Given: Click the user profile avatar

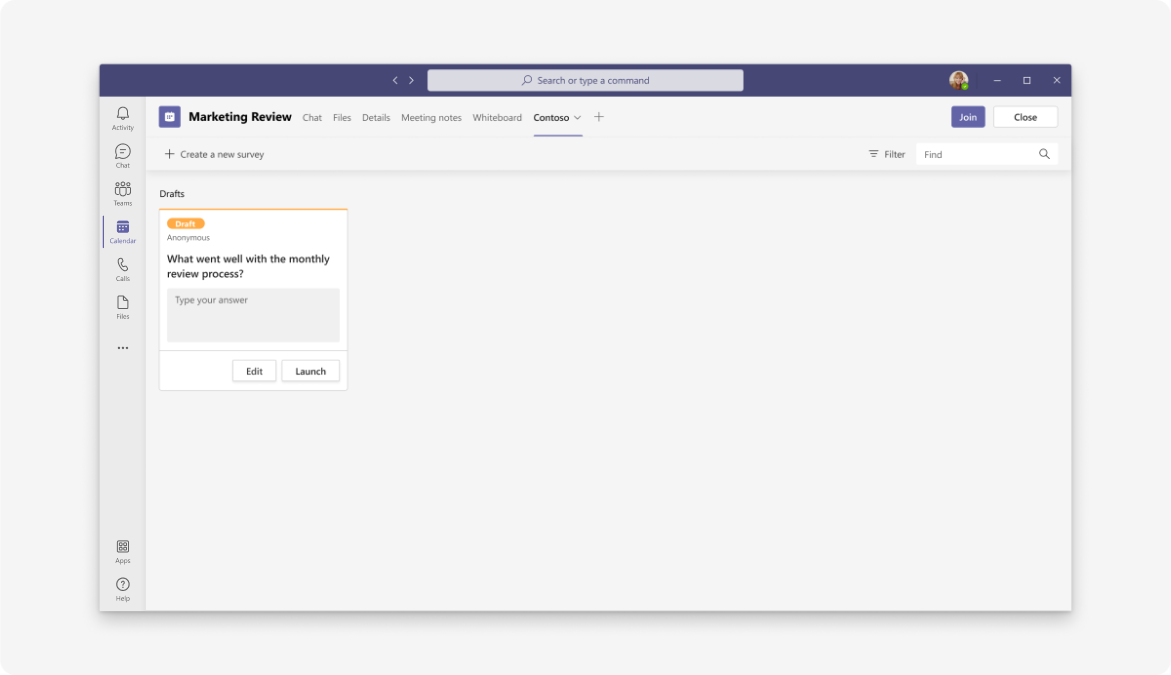Looking at the screenshot, I should click(x=959, y=80).
